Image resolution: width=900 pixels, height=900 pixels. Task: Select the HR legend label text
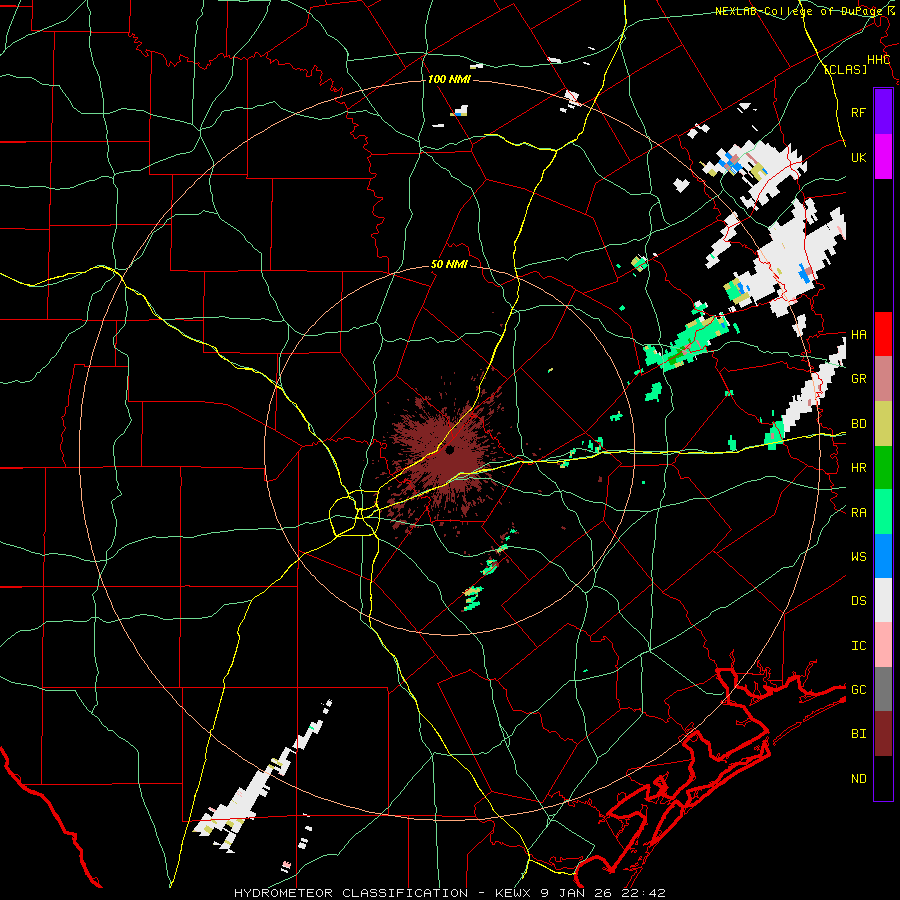858,468
